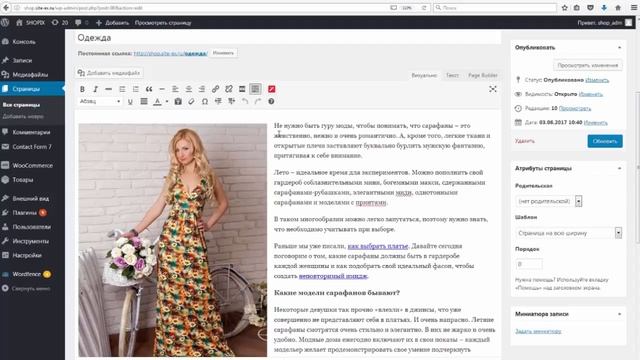This screenshot has height=360, width=640.
Task: Remove link from selected text
Action: [x=229, y=89]
